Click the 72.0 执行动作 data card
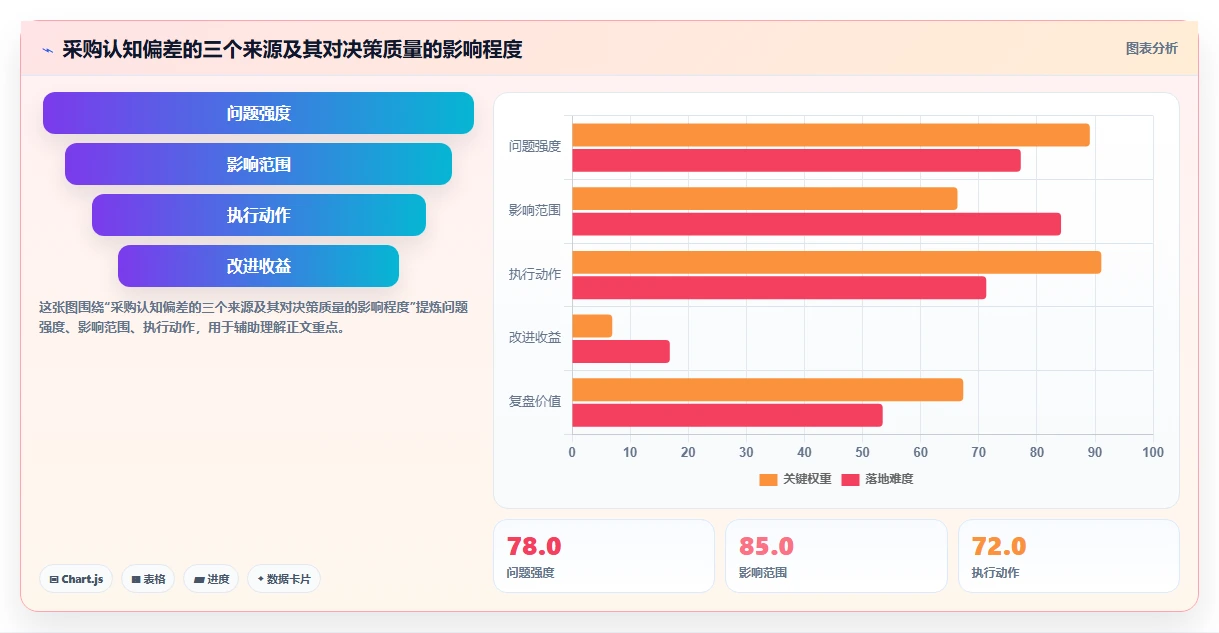This screenshot has width=1219, height=633. click(x=1069, y=556)
